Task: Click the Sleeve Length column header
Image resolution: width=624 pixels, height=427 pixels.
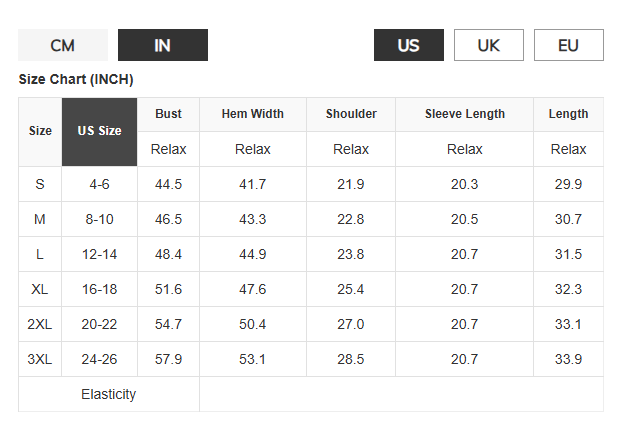Action: [464, 114]
